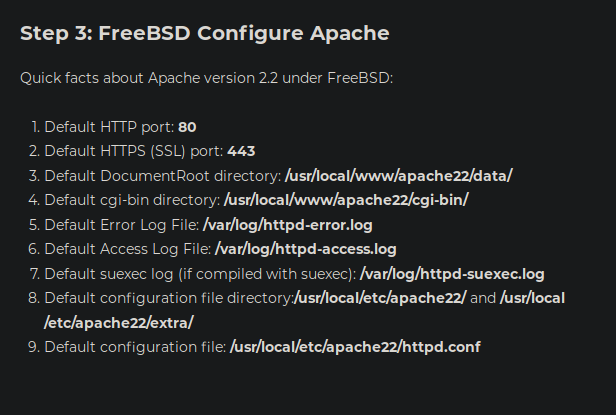This screenshot has width=616, height=415.
Task: Click the "Step 3: FreeBSD Configure Apache" heading
Action: (204, 33)
